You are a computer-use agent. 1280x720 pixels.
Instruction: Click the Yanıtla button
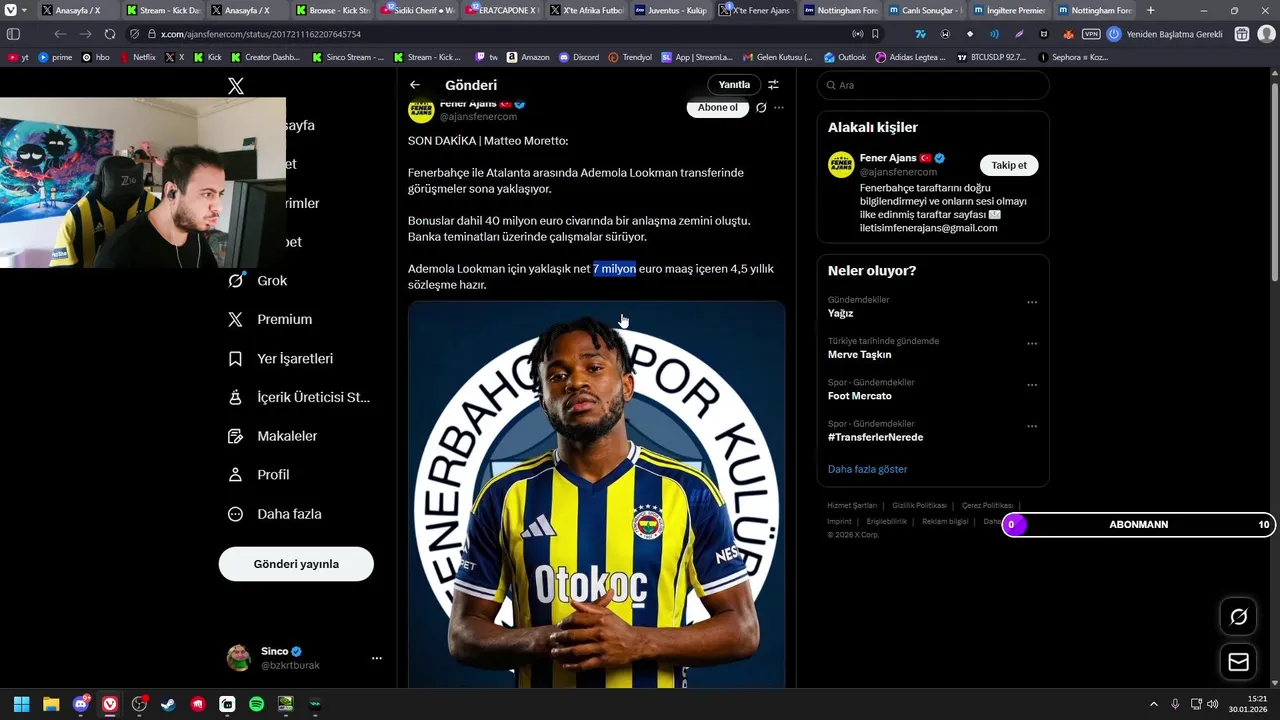pyautogui.click(x=734, y=85)
